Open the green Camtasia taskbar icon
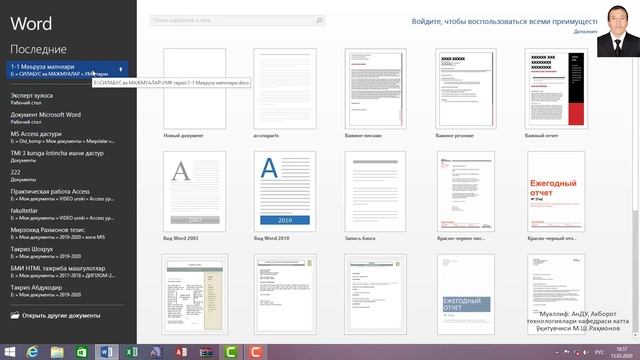Screen dimensions: 640x360 pyautogui.click(x=231, y=352)
